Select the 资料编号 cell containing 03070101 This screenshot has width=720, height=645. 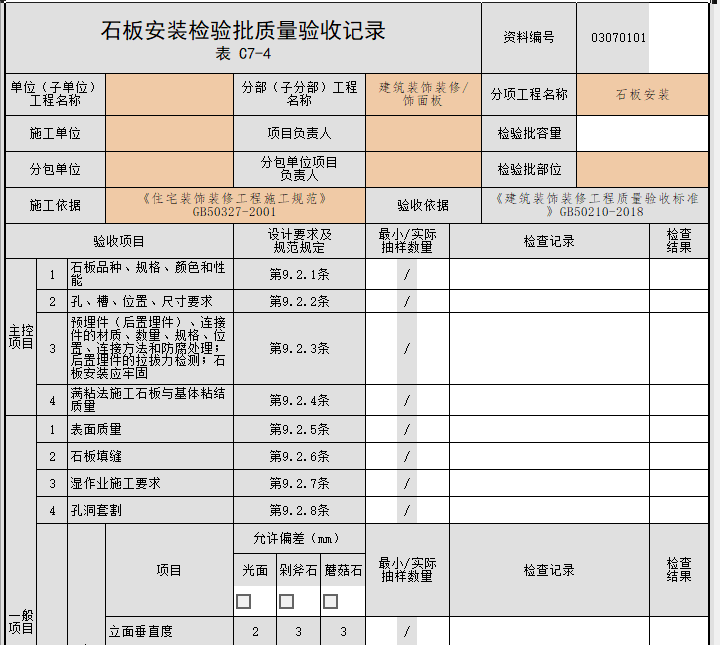click(x=618, y=38)
